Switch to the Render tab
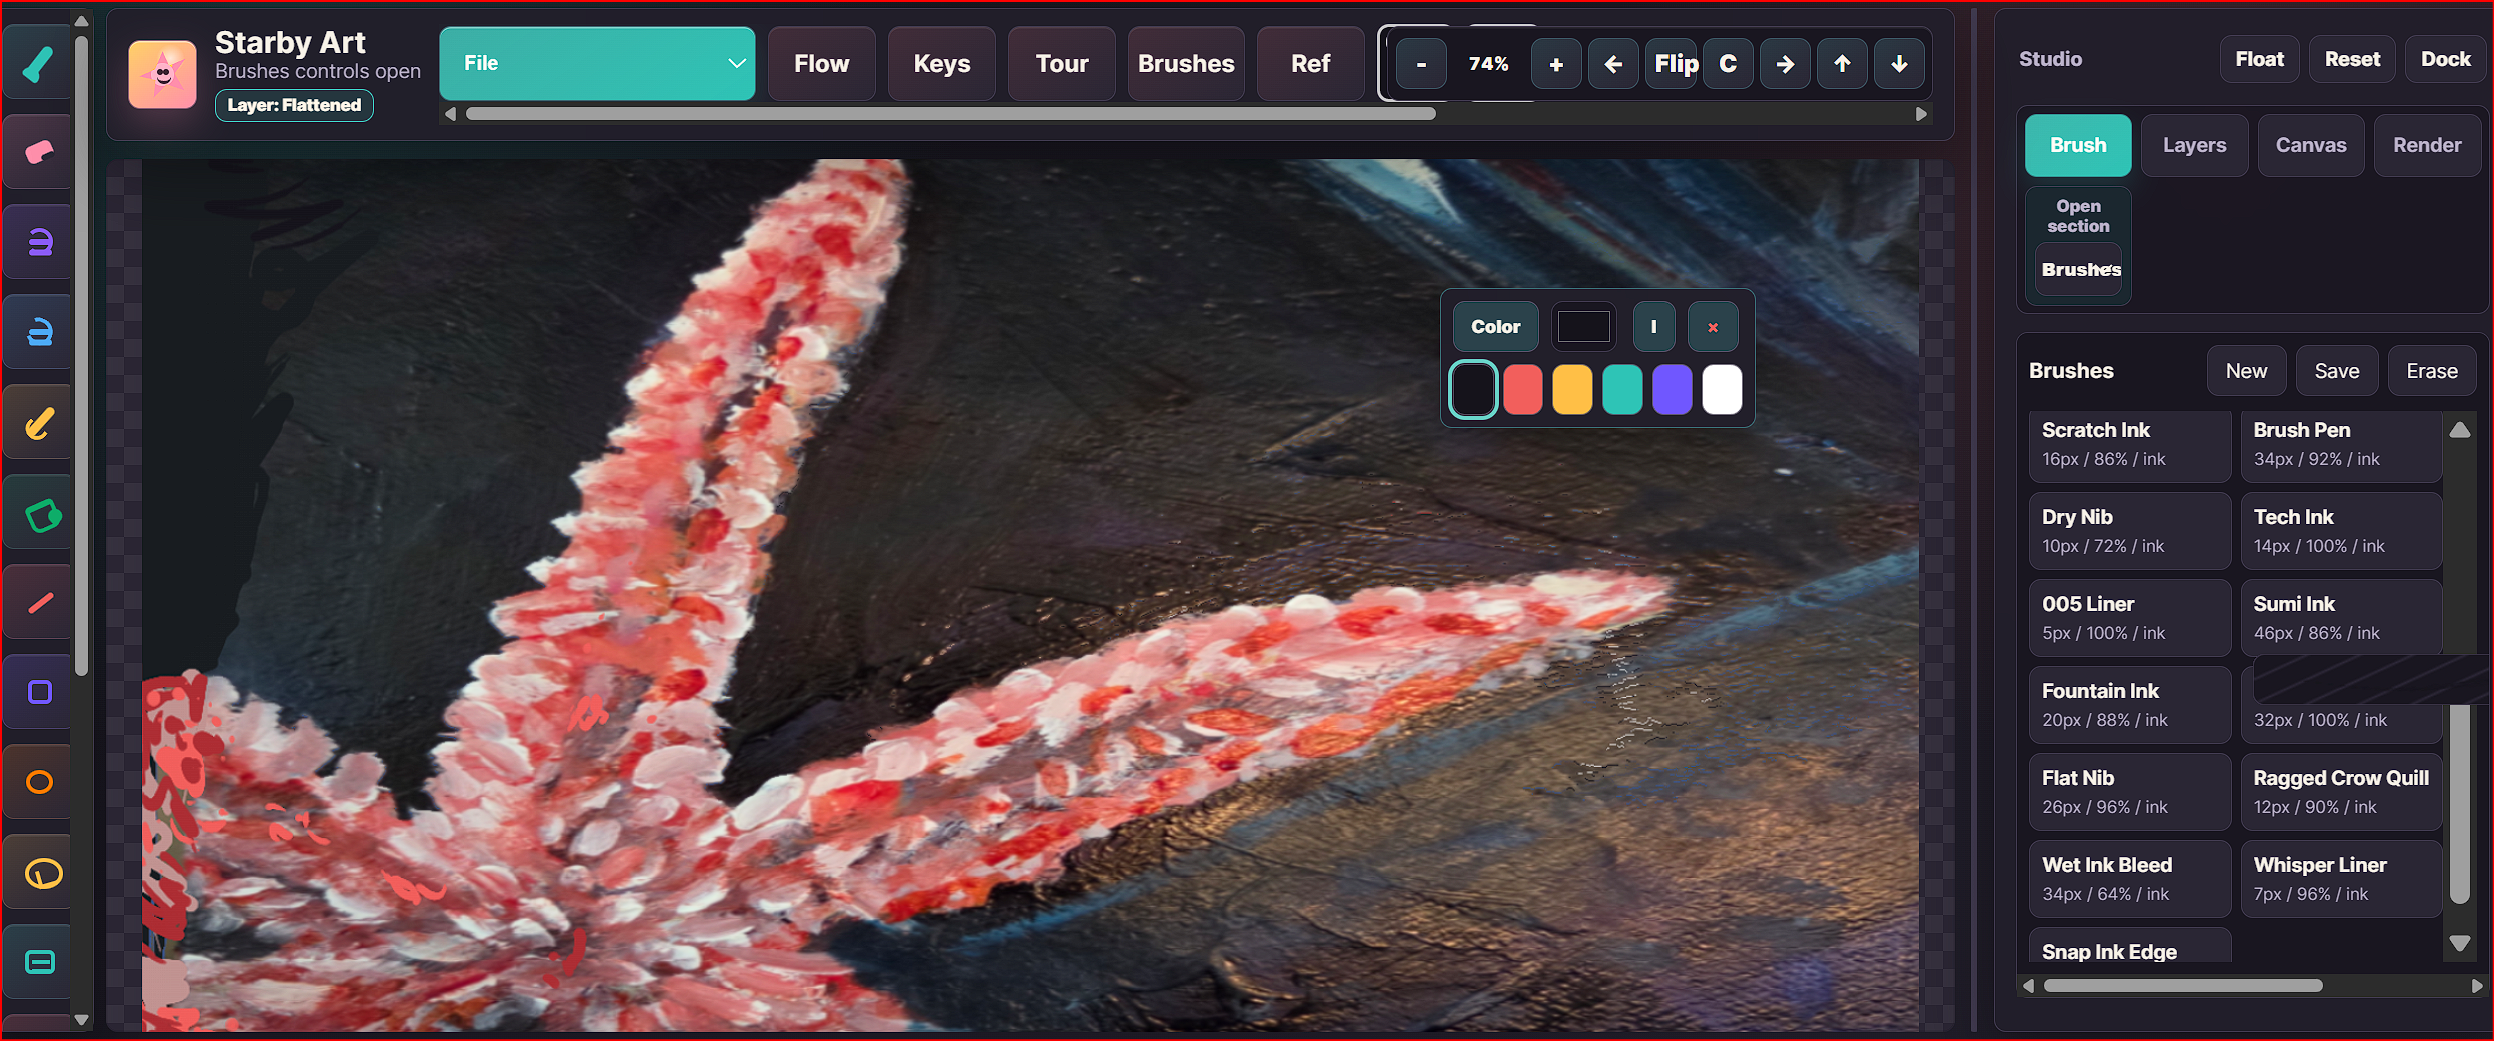 coord(2427,145)
